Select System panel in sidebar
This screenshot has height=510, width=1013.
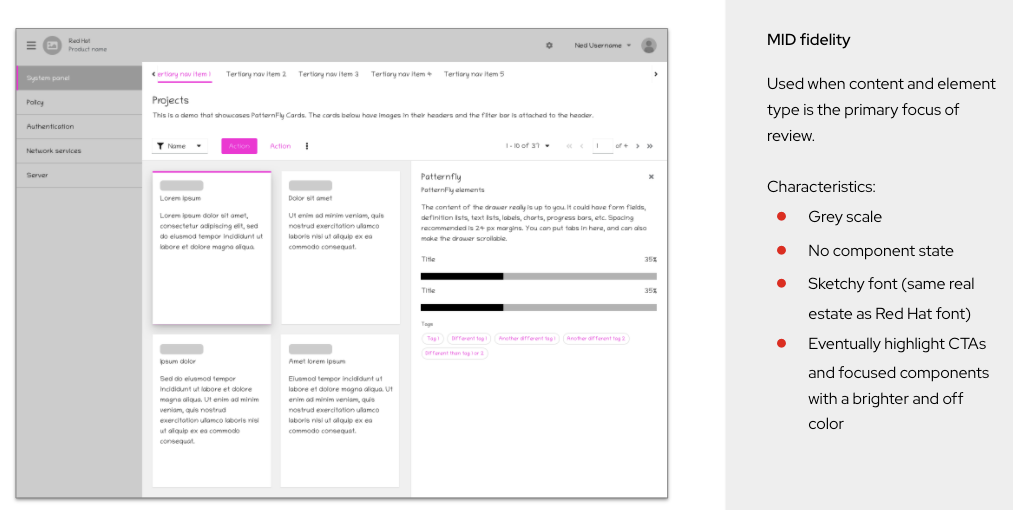click(79, 78)
